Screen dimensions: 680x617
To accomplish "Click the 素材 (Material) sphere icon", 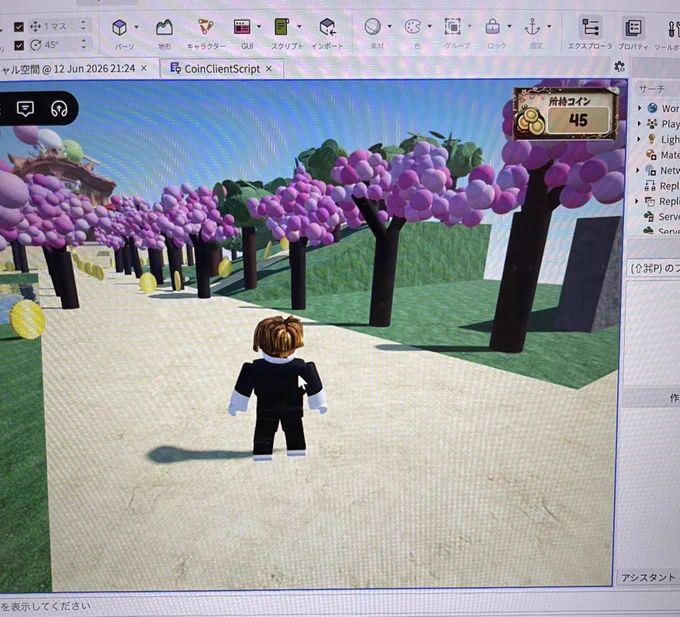I will coord(373,26).
